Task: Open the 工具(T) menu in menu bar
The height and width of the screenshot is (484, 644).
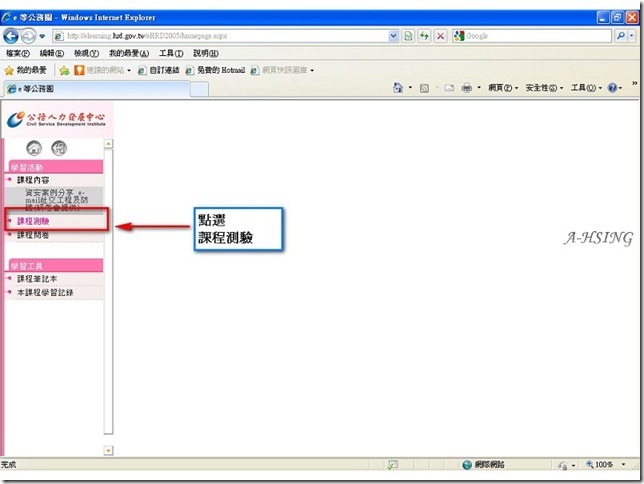Action: click(171, 53)
